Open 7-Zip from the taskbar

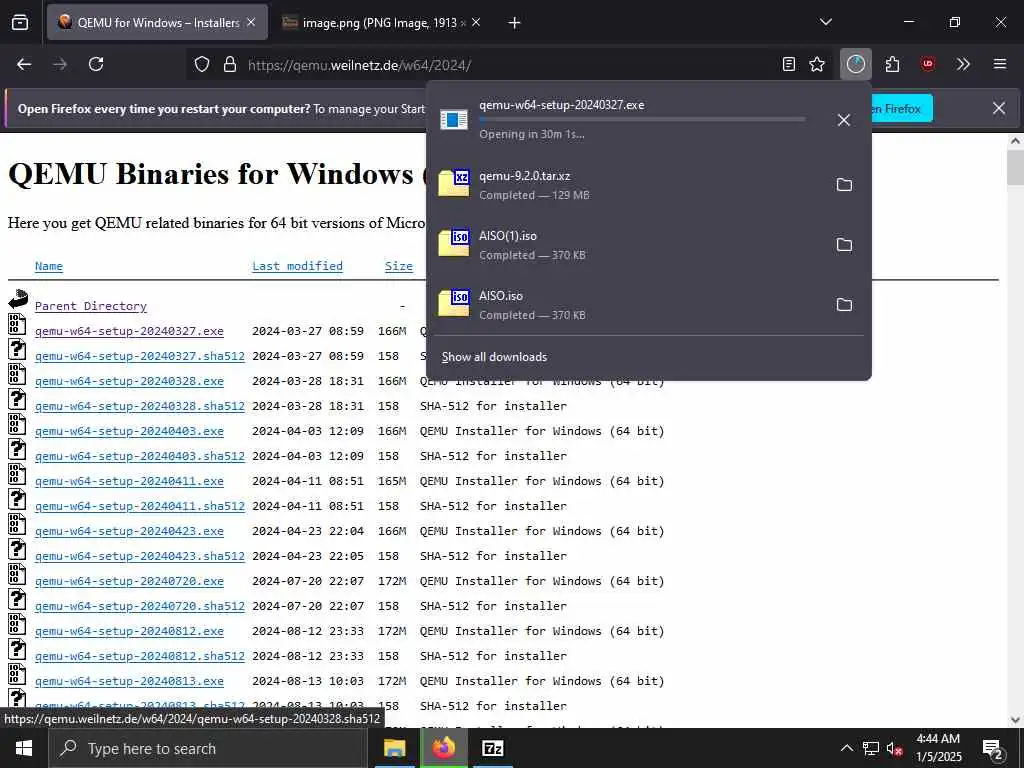click(x=492, y=748)
